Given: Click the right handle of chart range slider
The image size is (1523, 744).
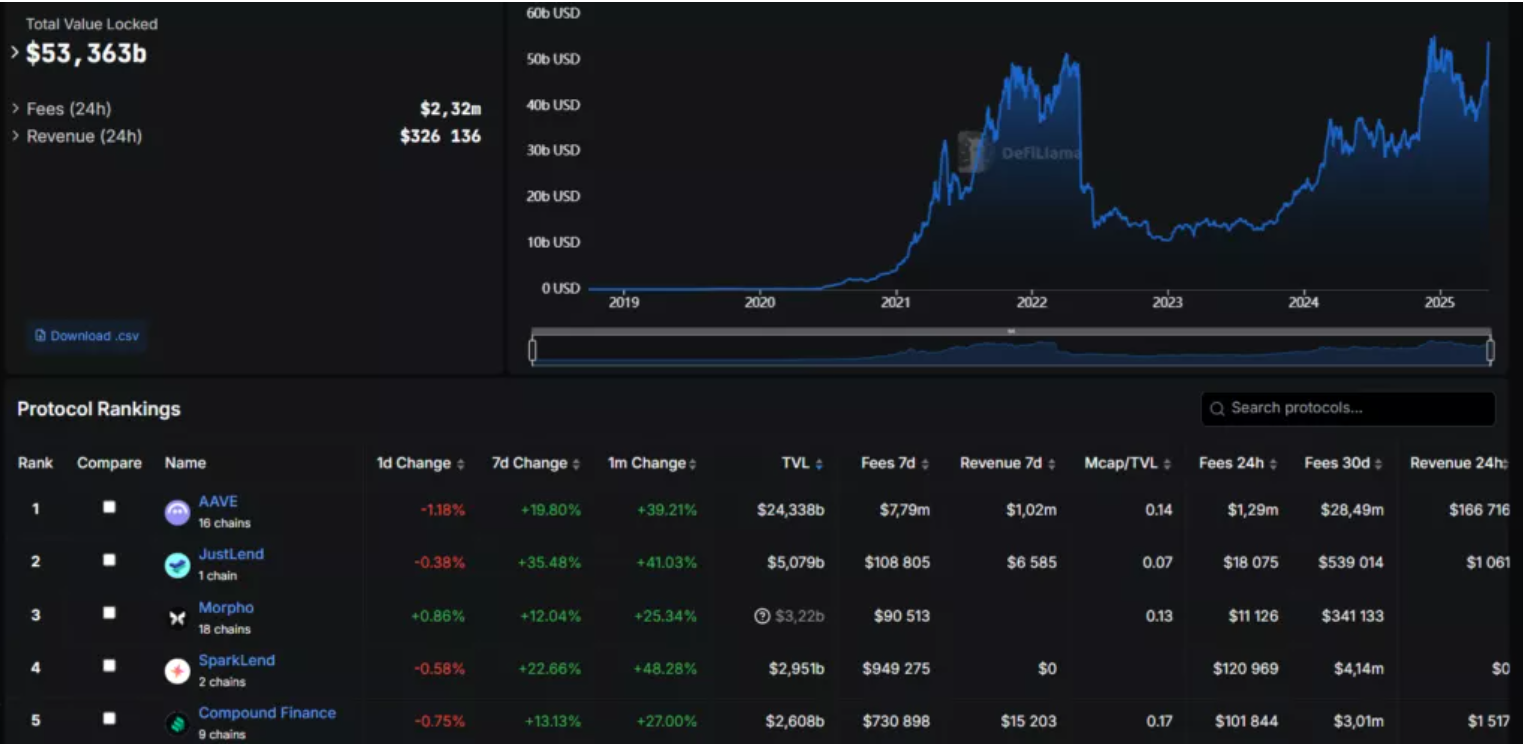Looking at the screenshot, I should (1491, 350).
